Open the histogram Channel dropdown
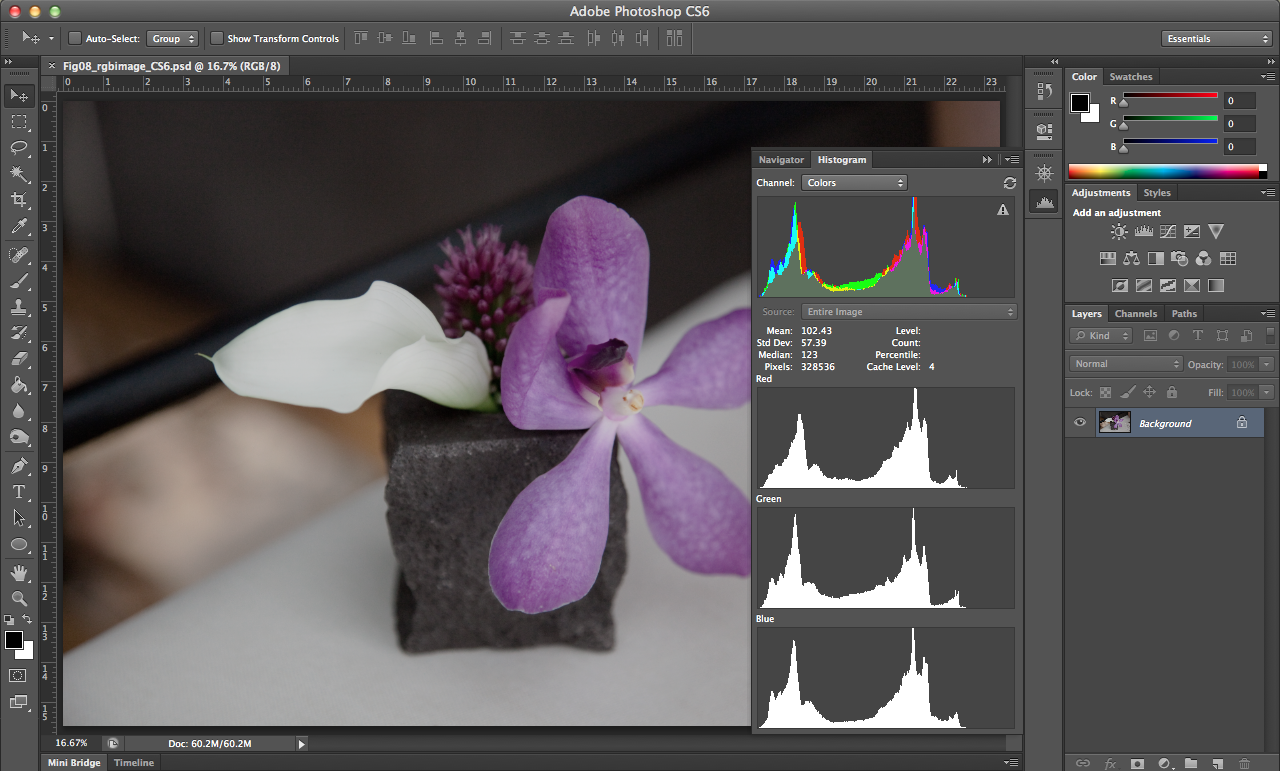The width and height of the screenshot is (1280, 771). [854, 183]
